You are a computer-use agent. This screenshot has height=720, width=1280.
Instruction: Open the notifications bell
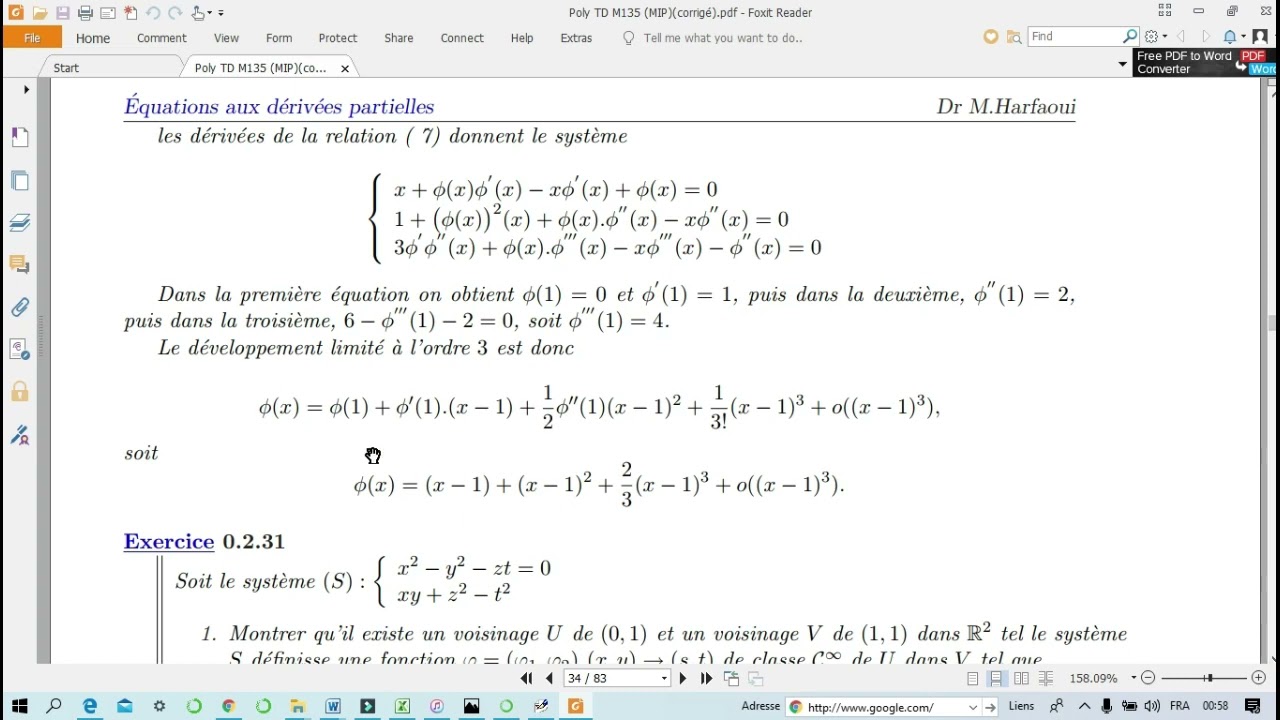click(x=1229, y=37)
